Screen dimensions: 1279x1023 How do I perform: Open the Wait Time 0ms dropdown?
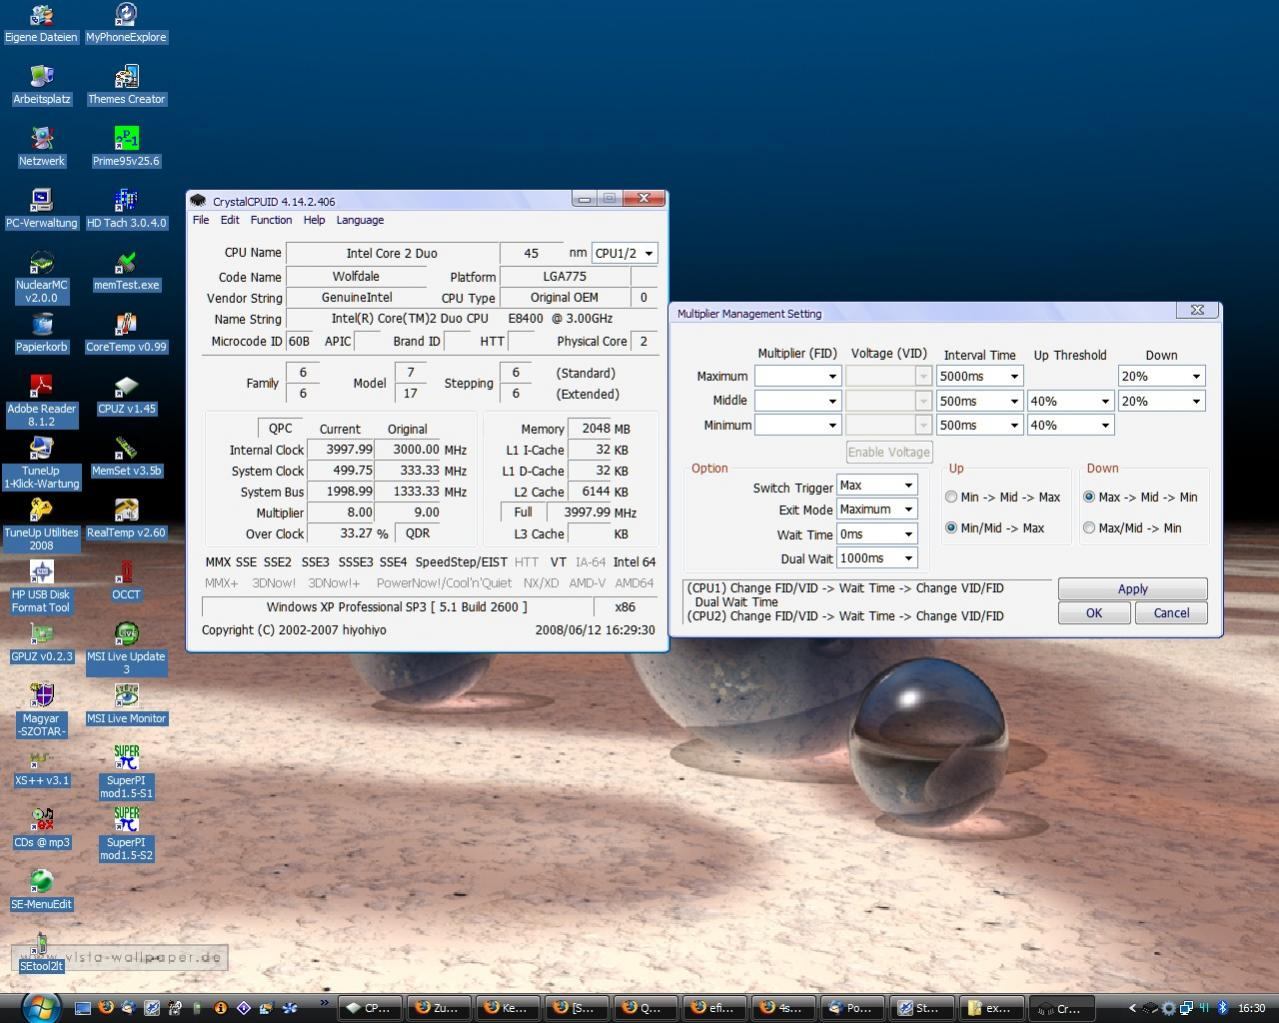pyautogui.click(x=877, y=535)
